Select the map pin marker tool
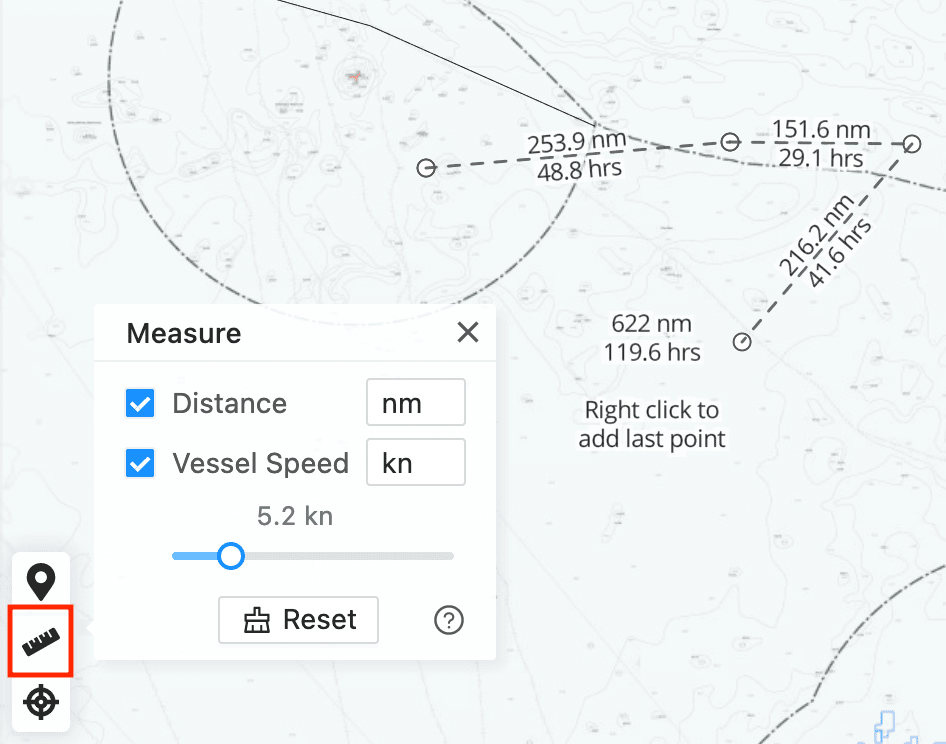The width and height of the screenshot is (946, 744). pyautogui.click(x=41, y=582)
